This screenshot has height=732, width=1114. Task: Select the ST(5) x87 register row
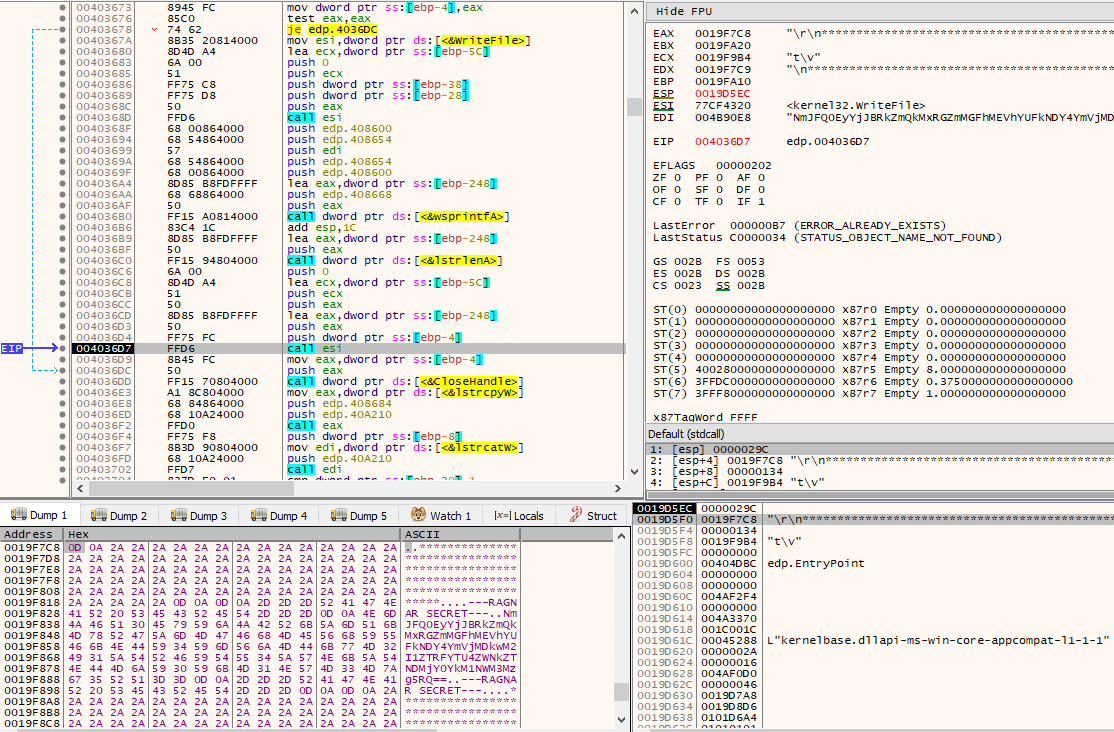[x=859, y=370]
